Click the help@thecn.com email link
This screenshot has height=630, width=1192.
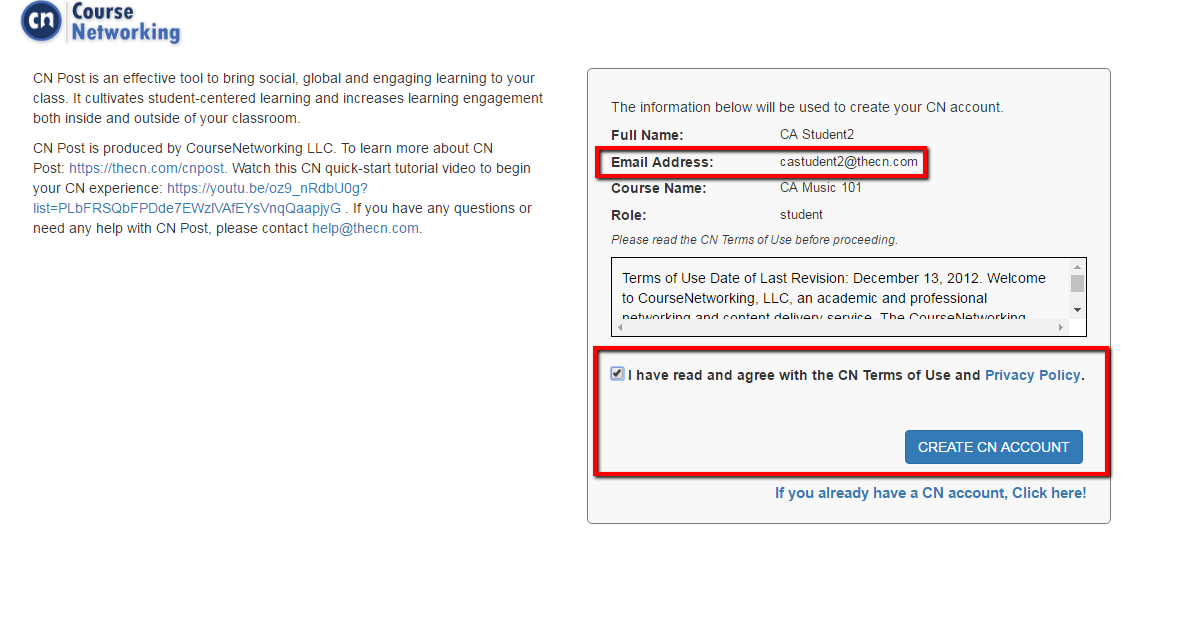click(365, 228)
